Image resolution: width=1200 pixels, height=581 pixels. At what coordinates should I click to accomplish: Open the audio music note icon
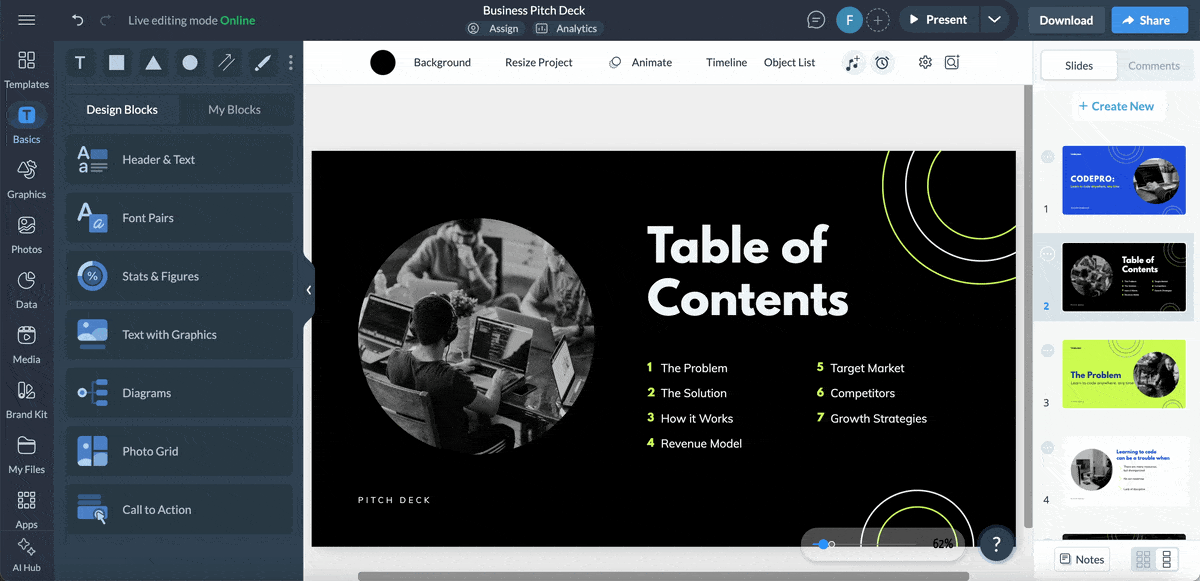[852, 63]
